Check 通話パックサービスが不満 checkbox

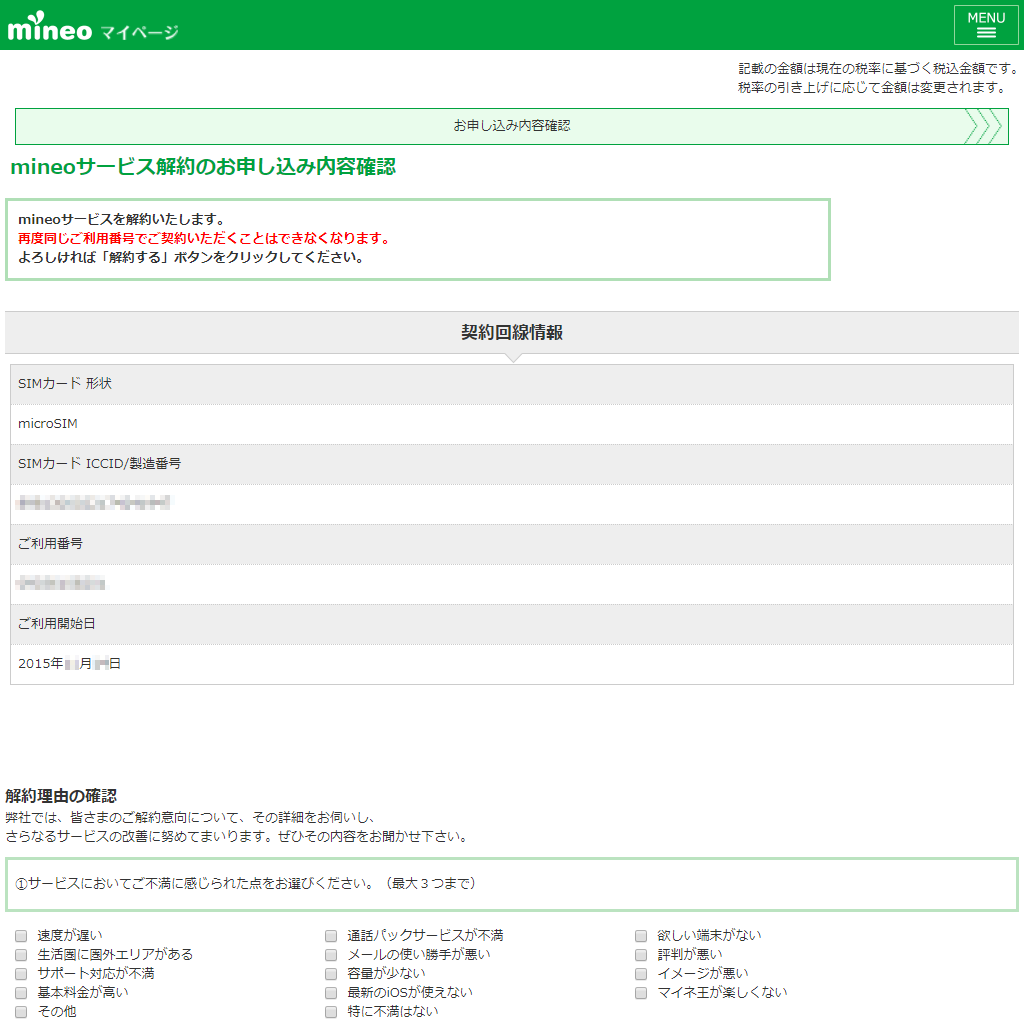tap(331, 936)
